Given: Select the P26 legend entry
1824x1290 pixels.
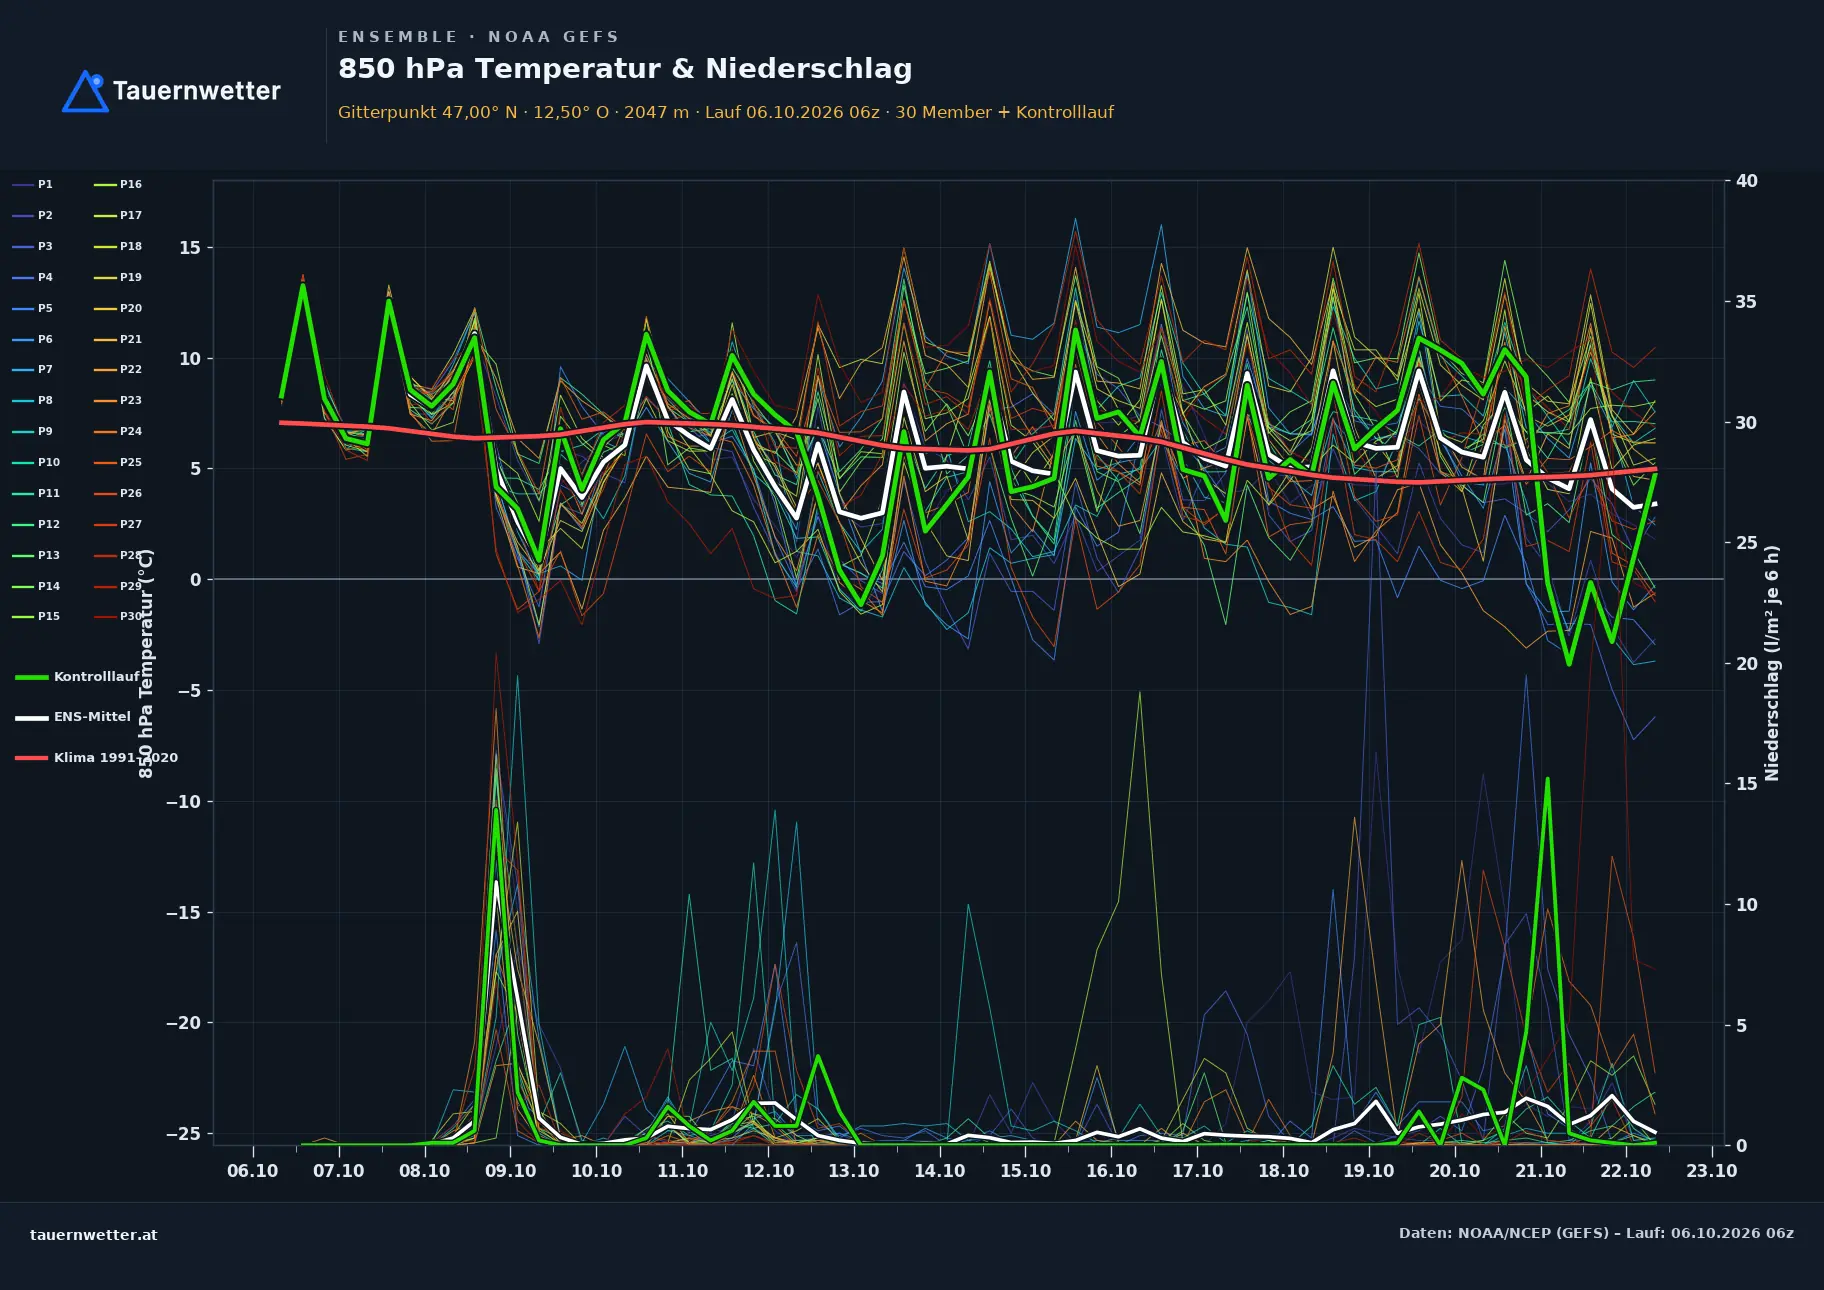Looking at the screenshot, I should pyautogui.click(x=118, y=493).
